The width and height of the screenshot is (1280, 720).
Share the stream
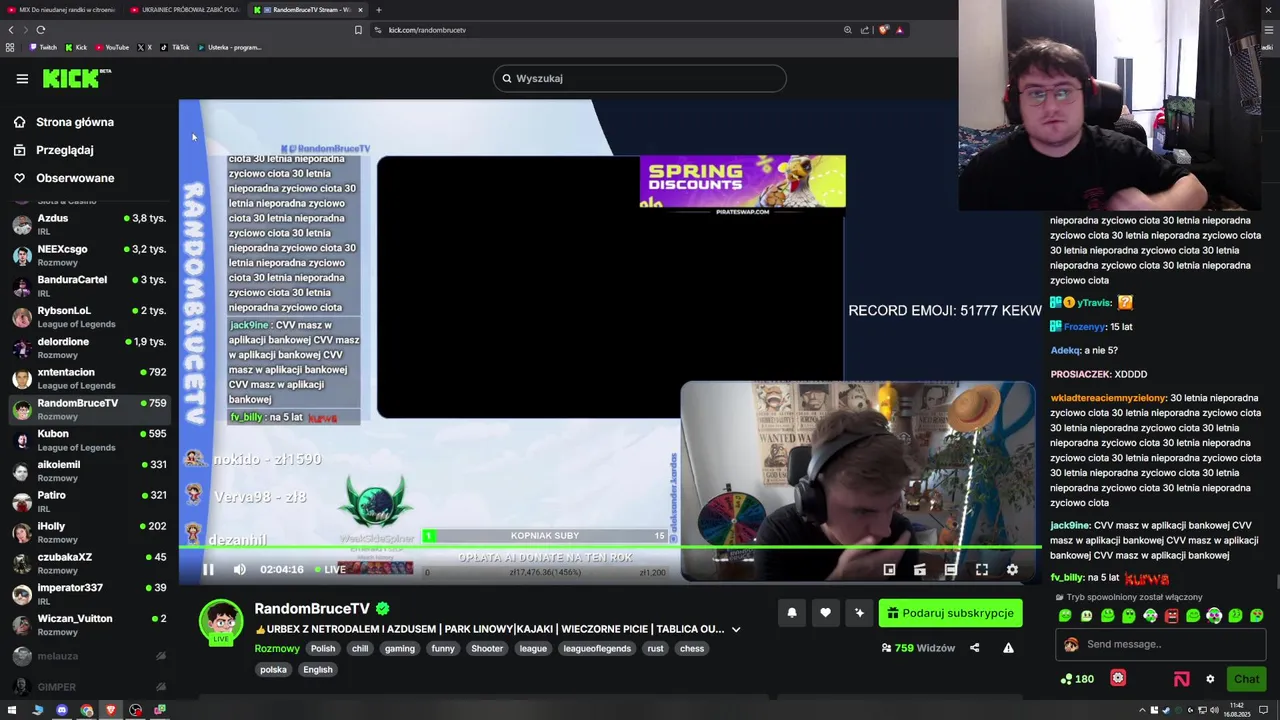click(x=975, y=648)
